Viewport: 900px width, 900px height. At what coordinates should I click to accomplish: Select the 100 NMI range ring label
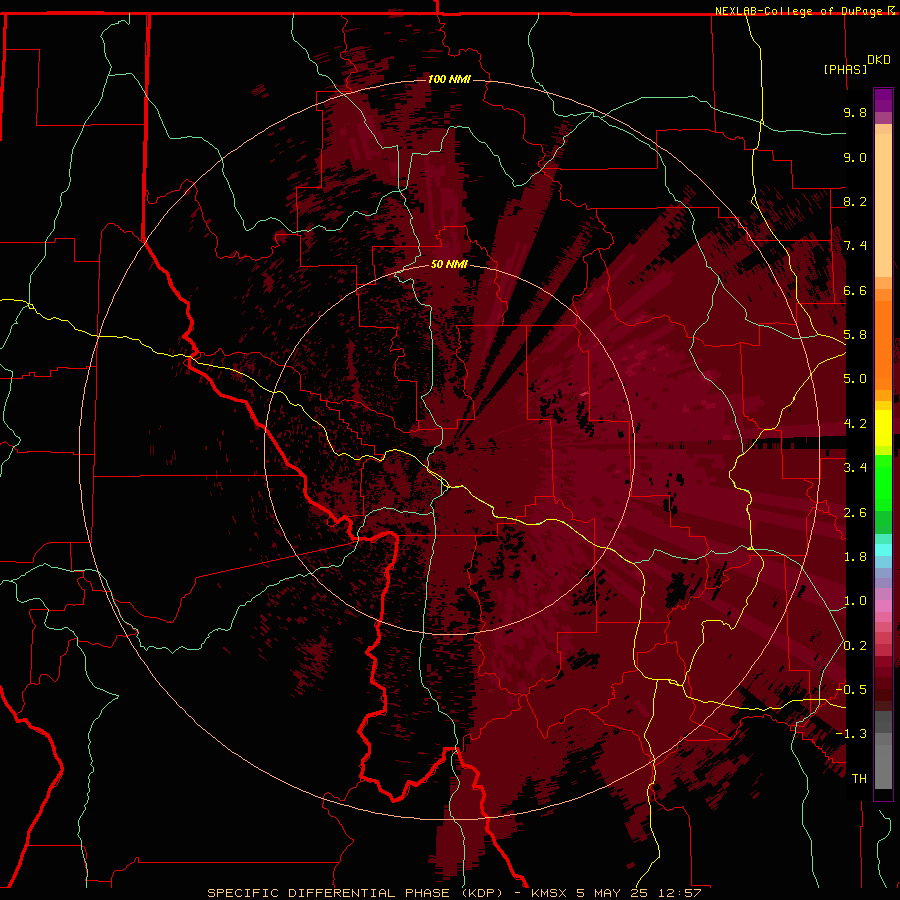449,79
